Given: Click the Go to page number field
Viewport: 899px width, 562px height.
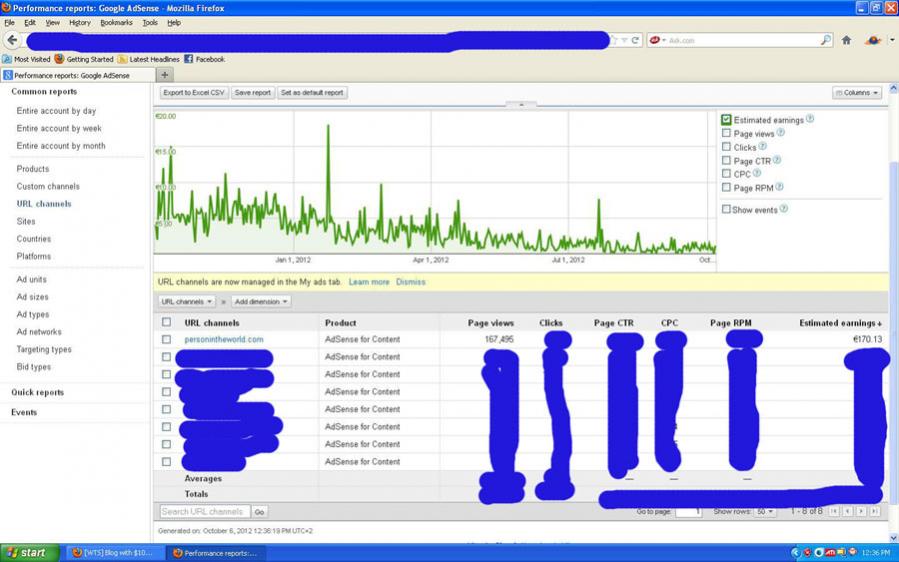Looking at the screenshot, I should (688, 511).
